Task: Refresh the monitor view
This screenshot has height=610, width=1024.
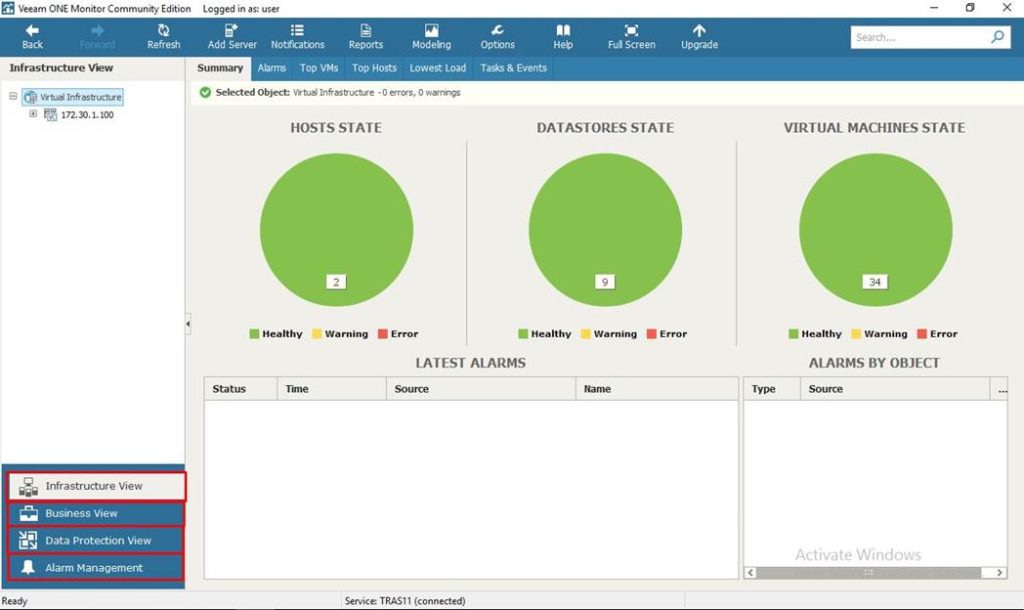Action: tap(163, 37)
